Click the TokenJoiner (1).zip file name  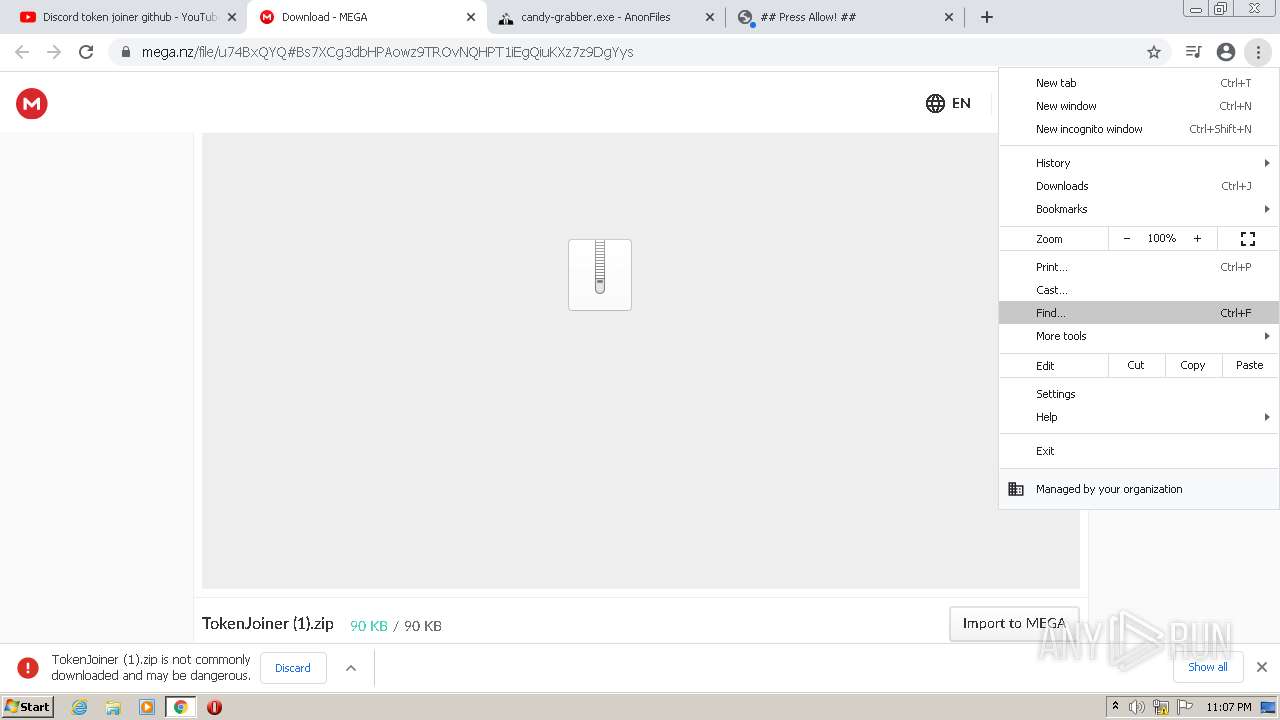click(268, 623)
